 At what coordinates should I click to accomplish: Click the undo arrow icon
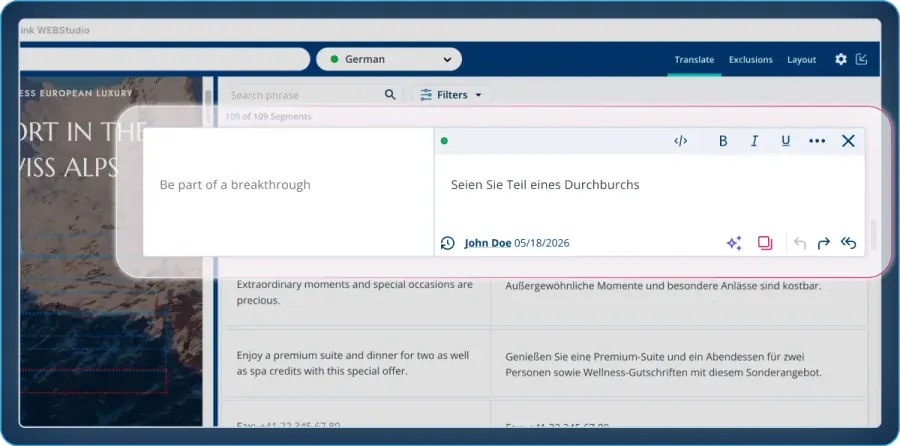coord(800,243)
